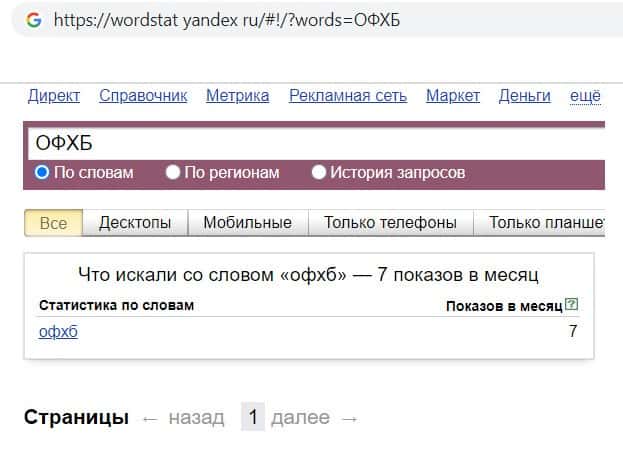The image size is (623, 476).
Task: Select the По словам radio button
Action: tap(42, 172)
